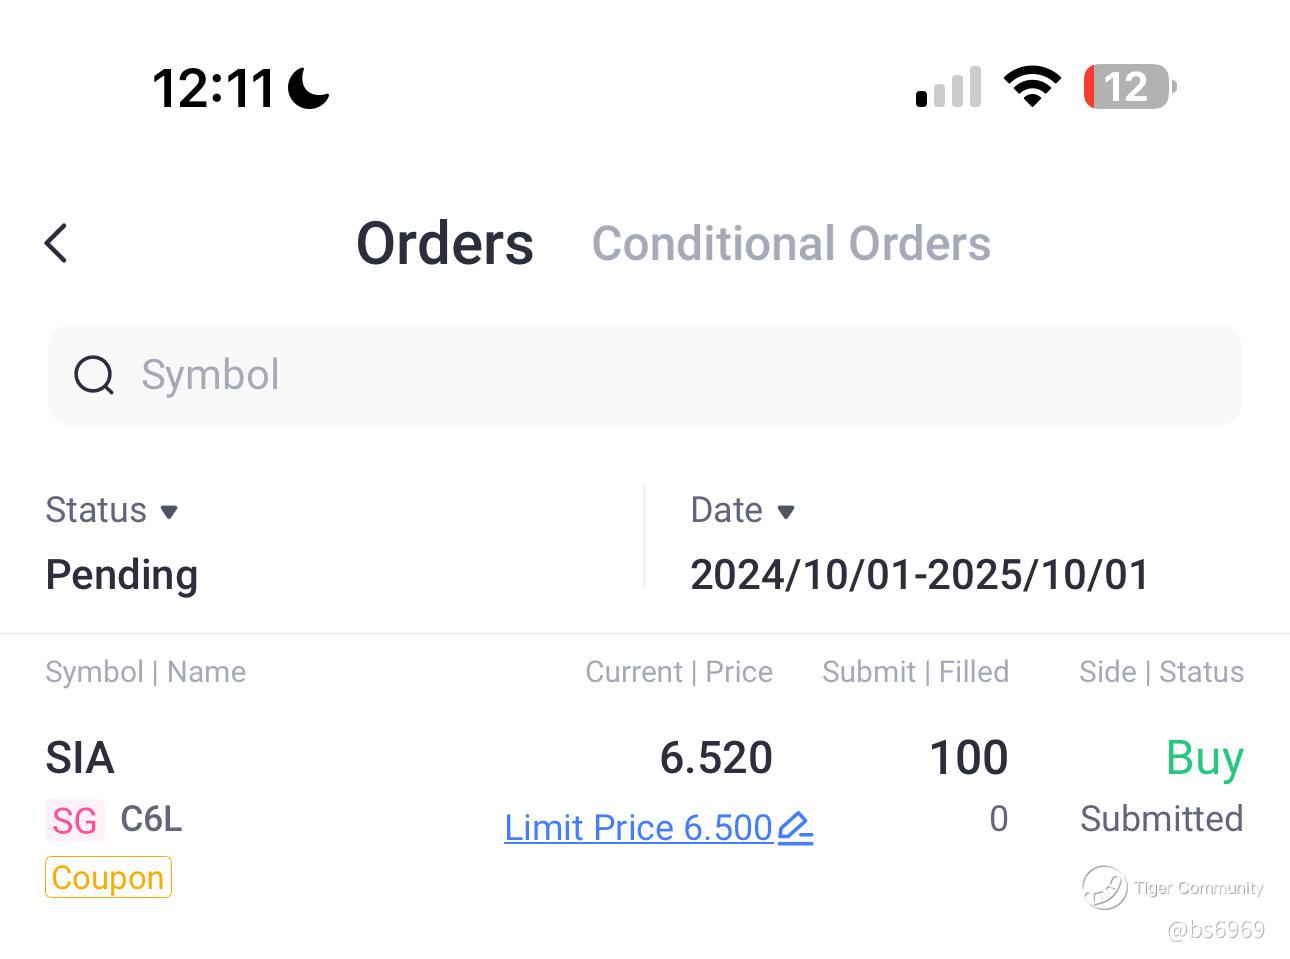
Task: Open the Date filter dropdown
Action: [x=742, y=510]
